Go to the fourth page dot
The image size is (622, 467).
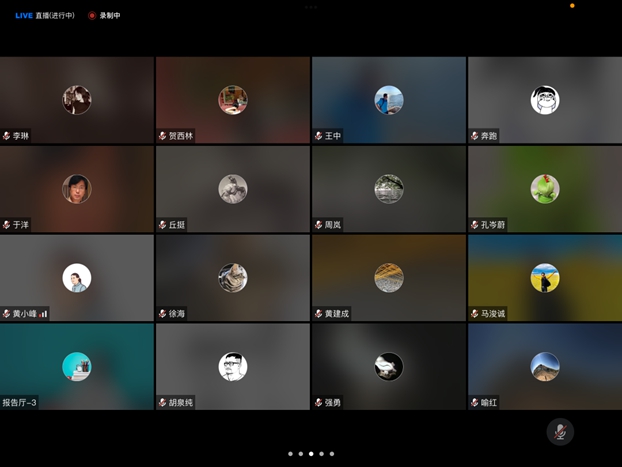pyautogui.click(x=321, y=454)
